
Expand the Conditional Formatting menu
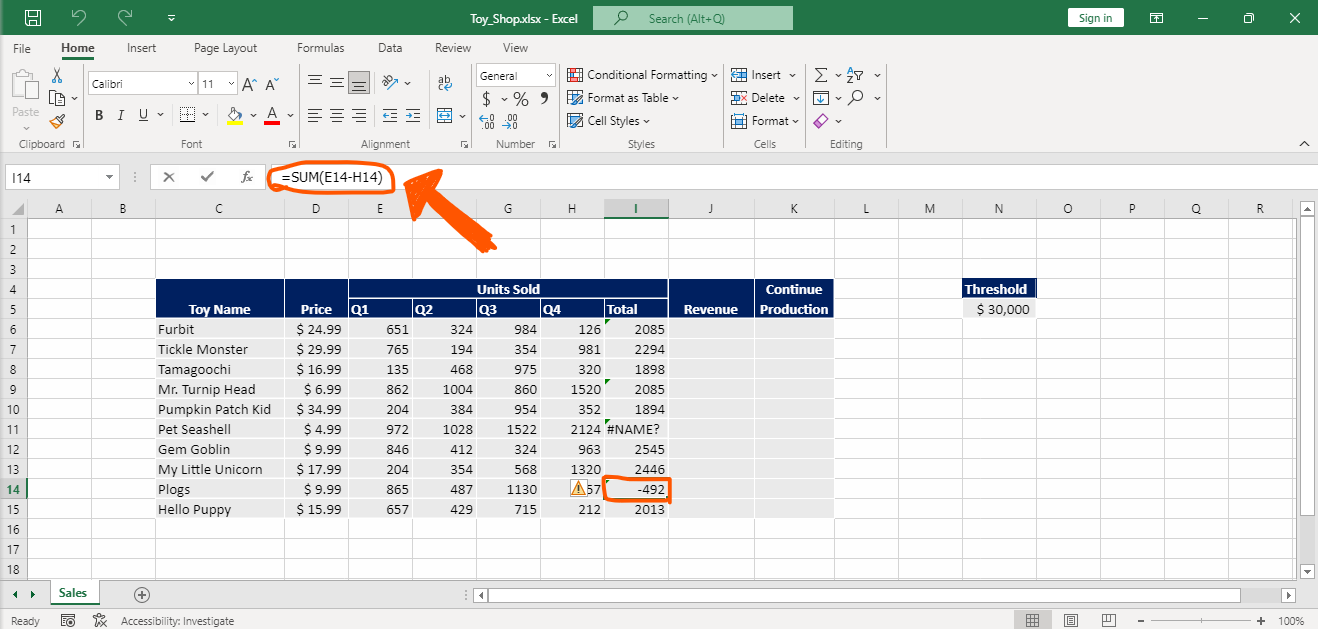[x=642, y=75]
